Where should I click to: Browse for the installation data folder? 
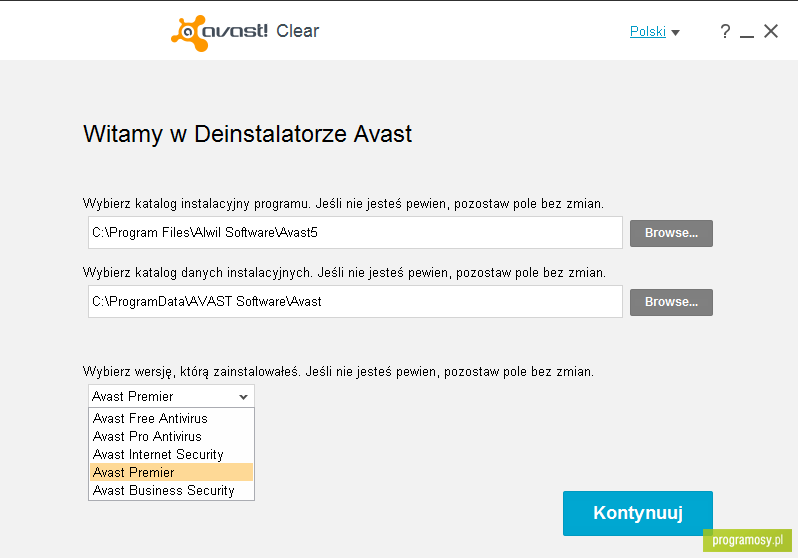coord(671,302)
